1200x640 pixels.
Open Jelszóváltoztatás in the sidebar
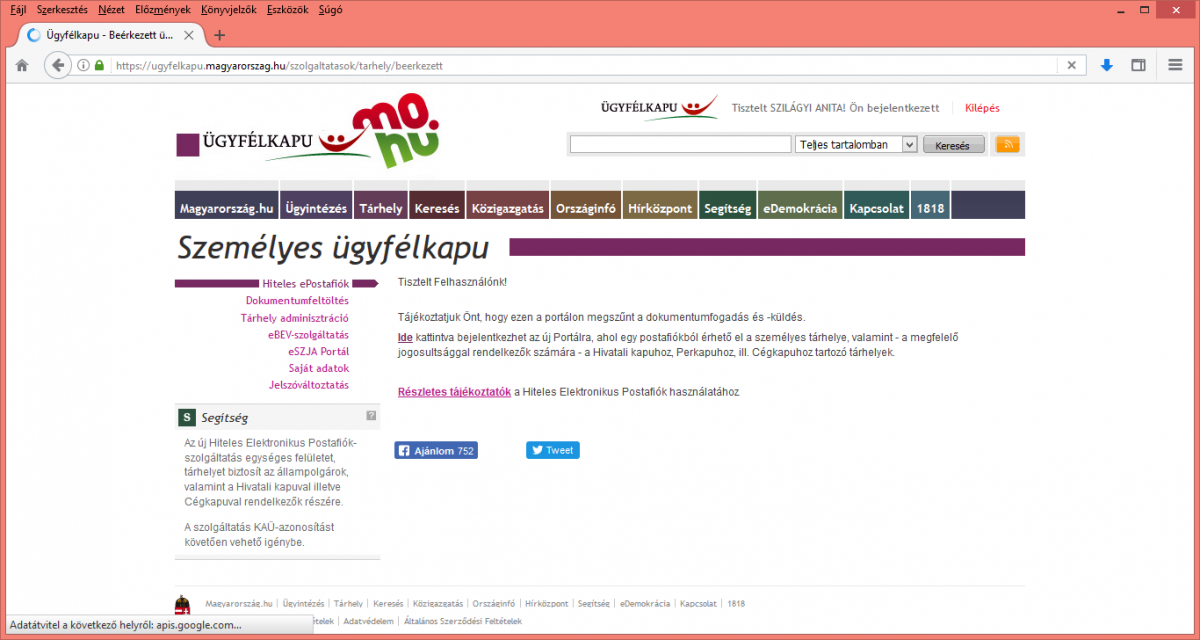[x=309, y=385]
